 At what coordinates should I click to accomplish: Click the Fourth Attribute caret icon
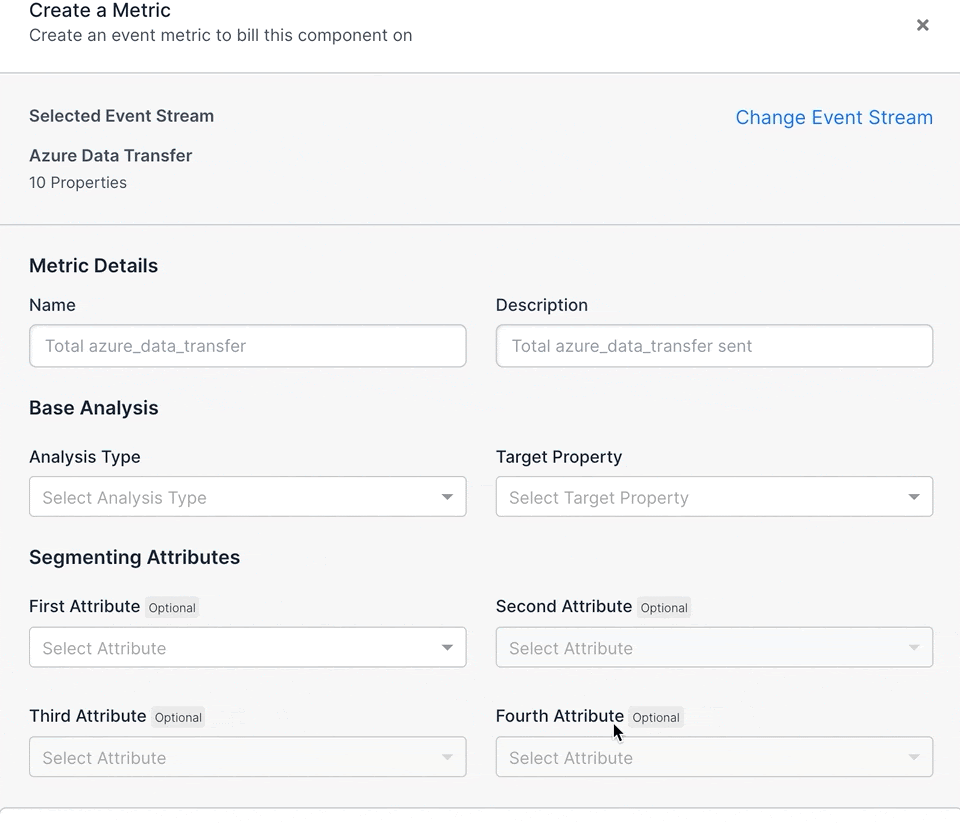tap(914, 757)
